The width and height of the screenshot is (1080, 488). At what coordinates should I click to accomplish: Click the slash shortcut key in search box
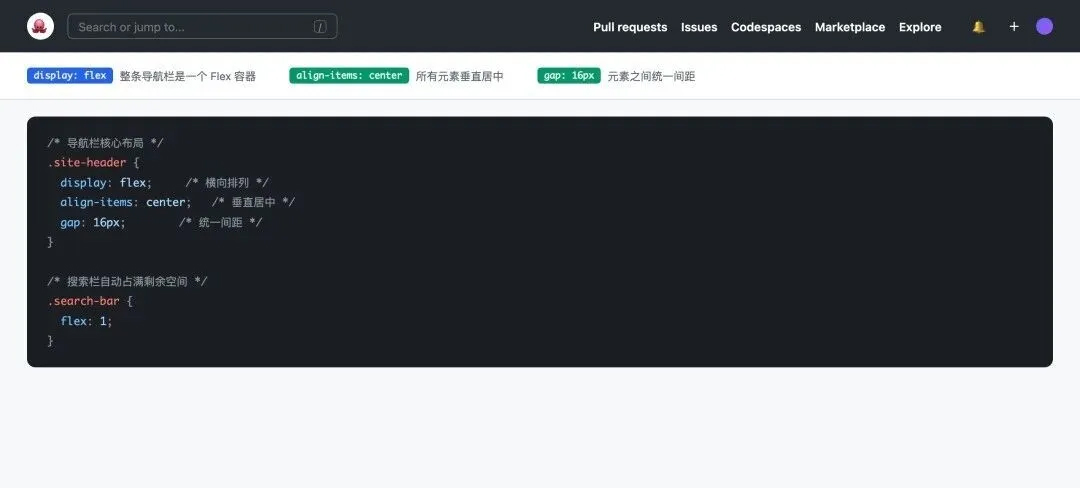pos(320,27)
